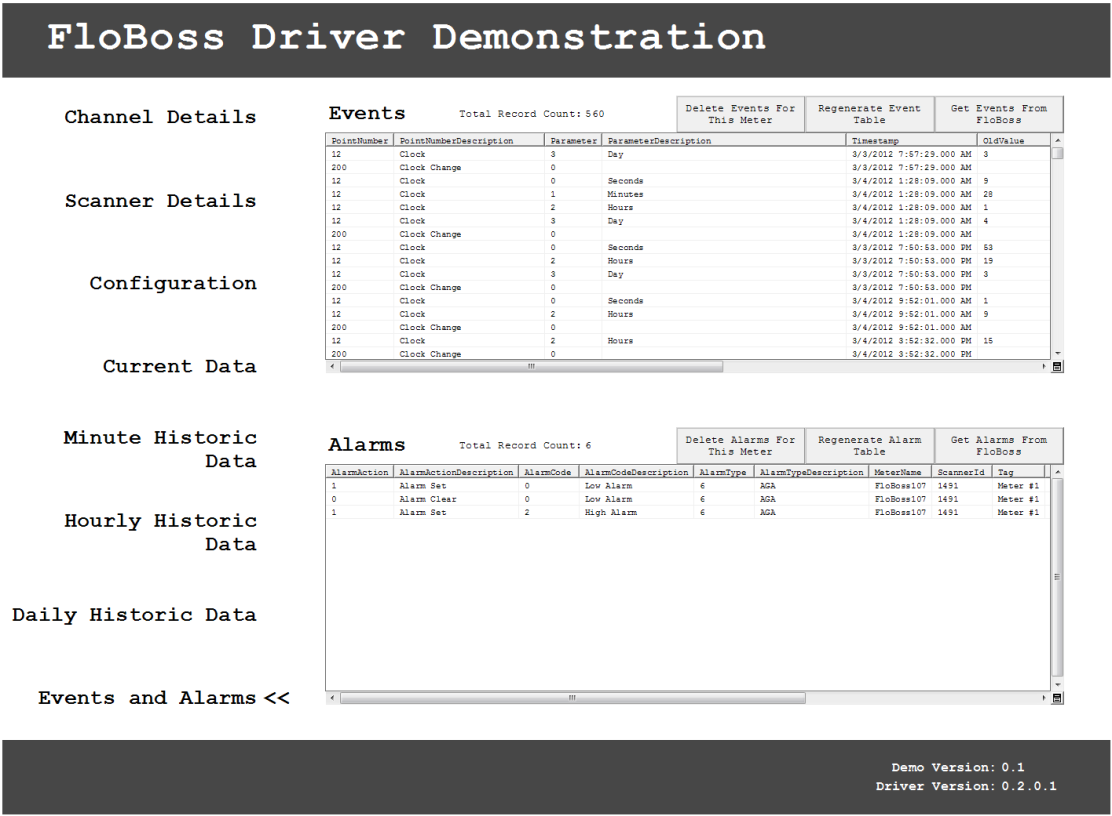Click Events table scroll up arrow
1112x816 pixels.
(1057, 140)
